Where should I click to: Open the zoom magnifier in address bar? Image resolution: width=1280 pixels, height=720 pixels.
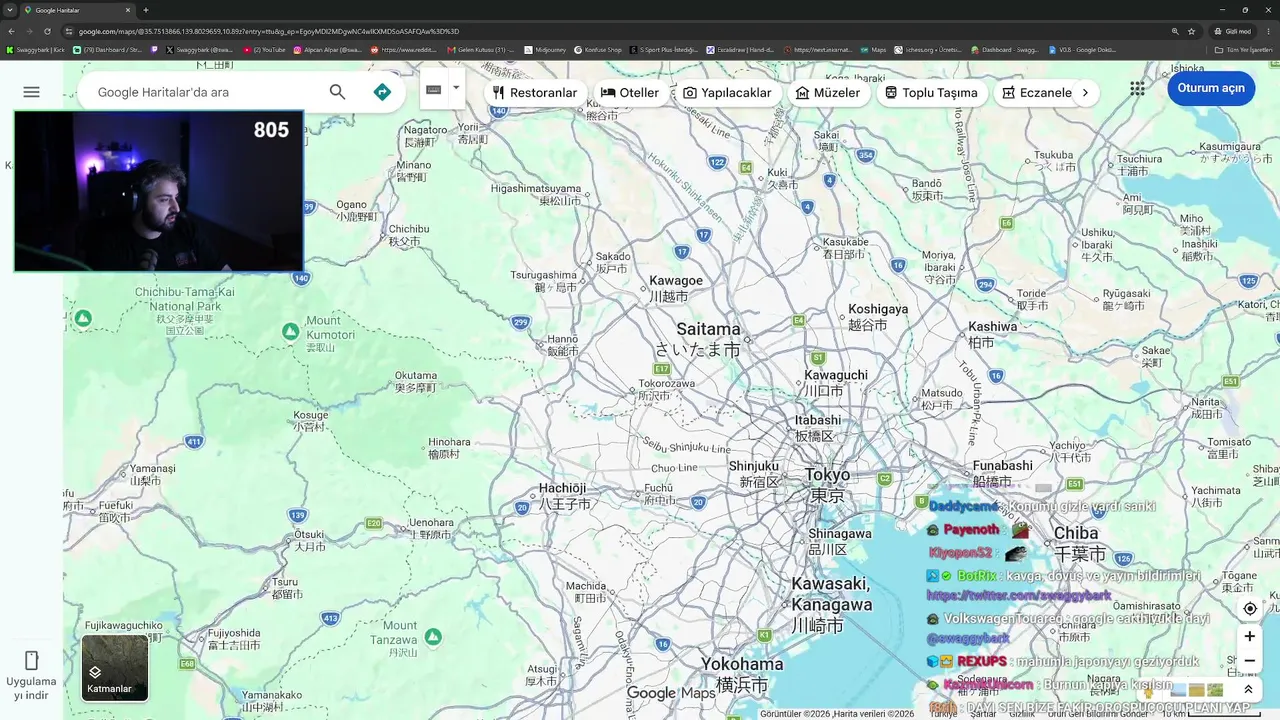(1175, 31)
